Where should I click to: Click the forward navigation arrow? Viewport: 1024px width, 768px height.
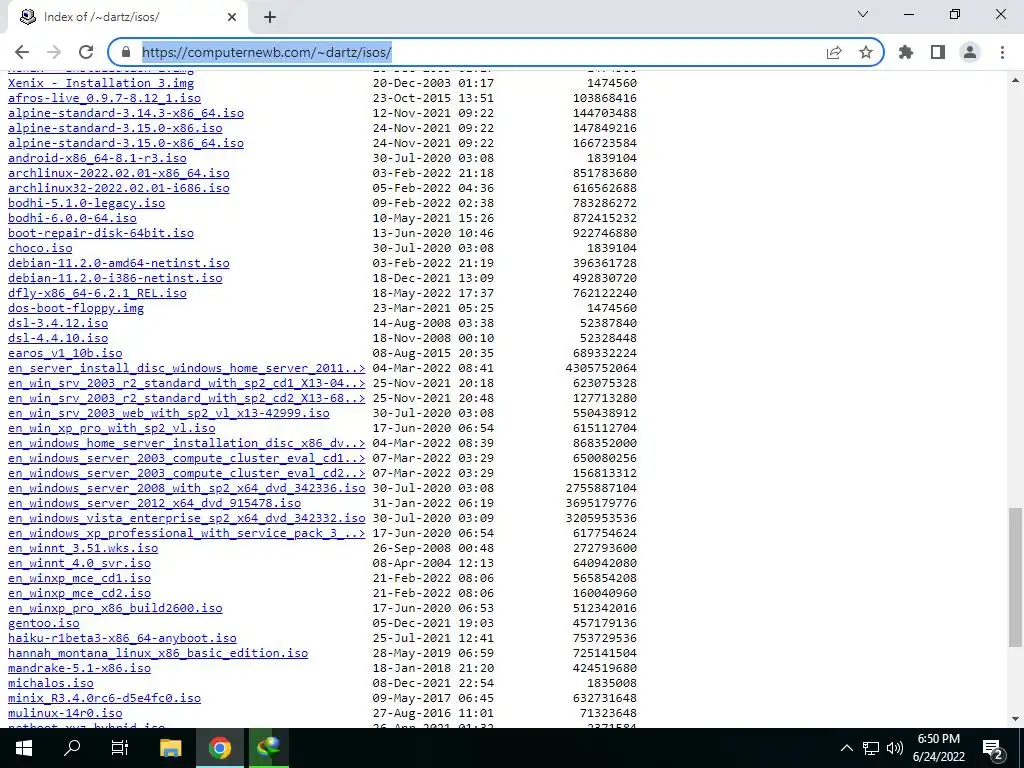coord(54,52)
